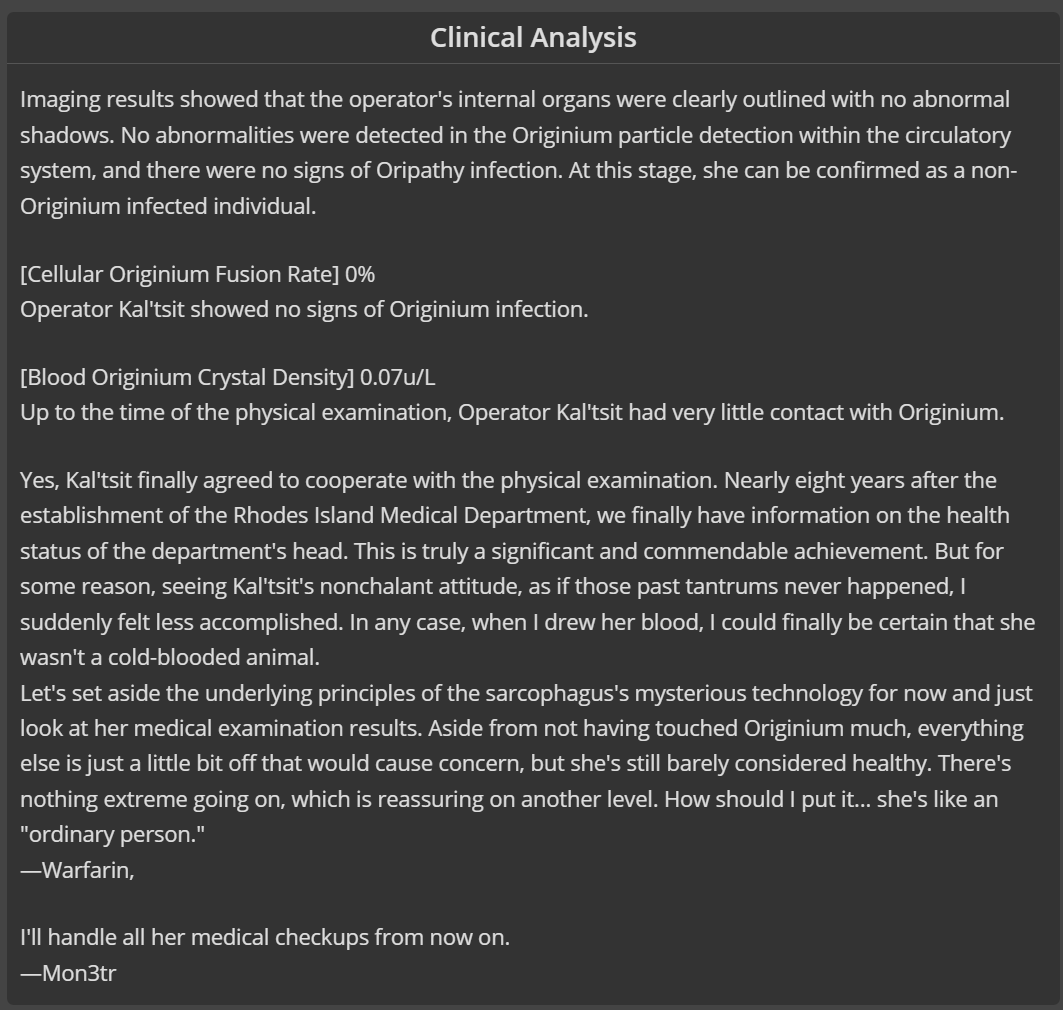1063x1010 pixels.
Task: Click the Mon3tr signature line
Action: coord(68,973)
